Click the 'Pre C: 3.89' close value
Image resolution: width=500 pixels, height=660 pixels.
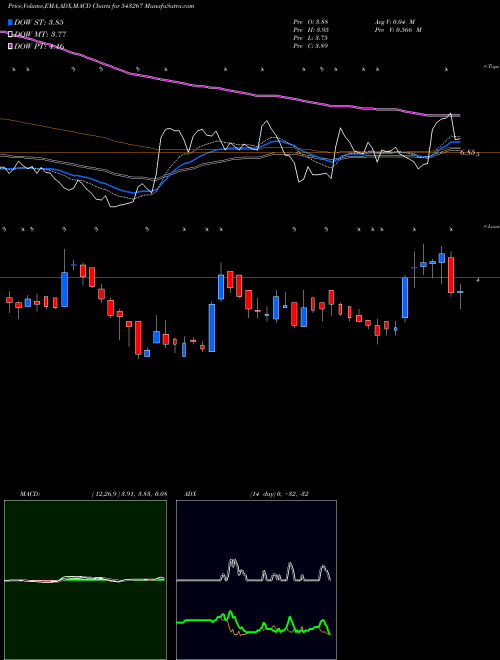(x=311, y=46)
